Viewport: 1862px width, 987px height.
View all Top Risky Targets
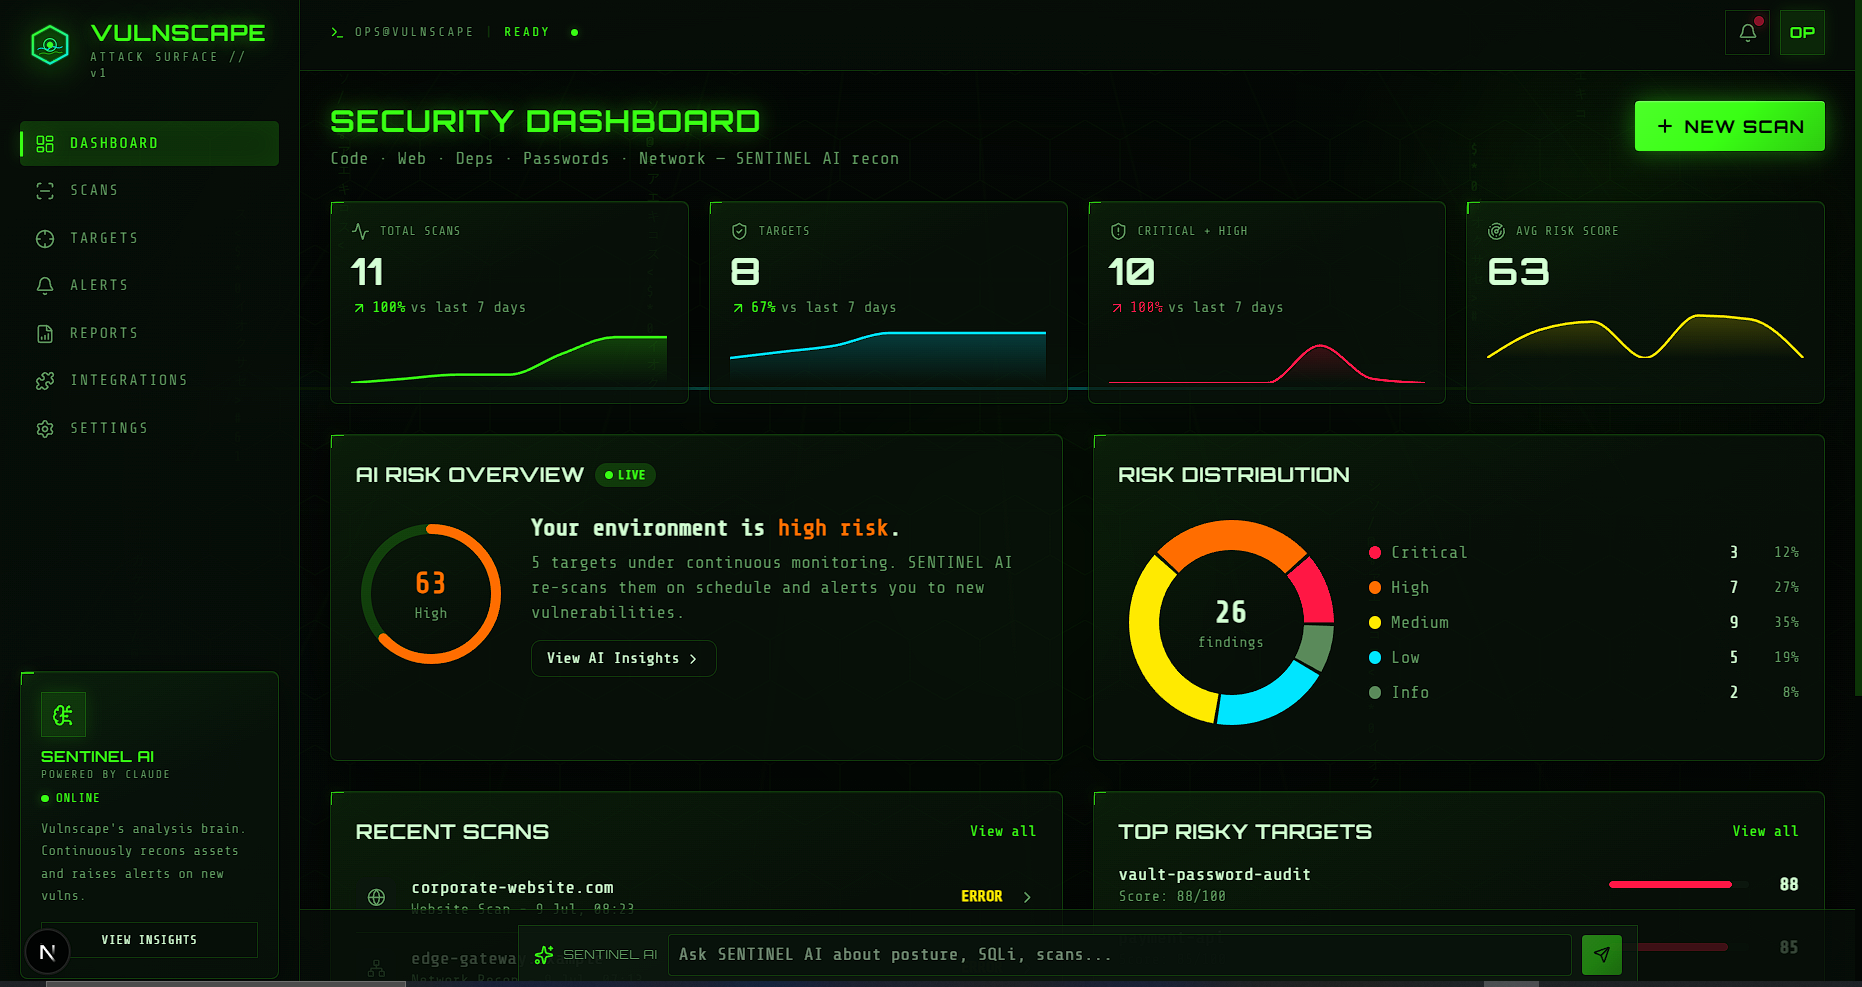pyautogui.click(x=1765, y=831)
